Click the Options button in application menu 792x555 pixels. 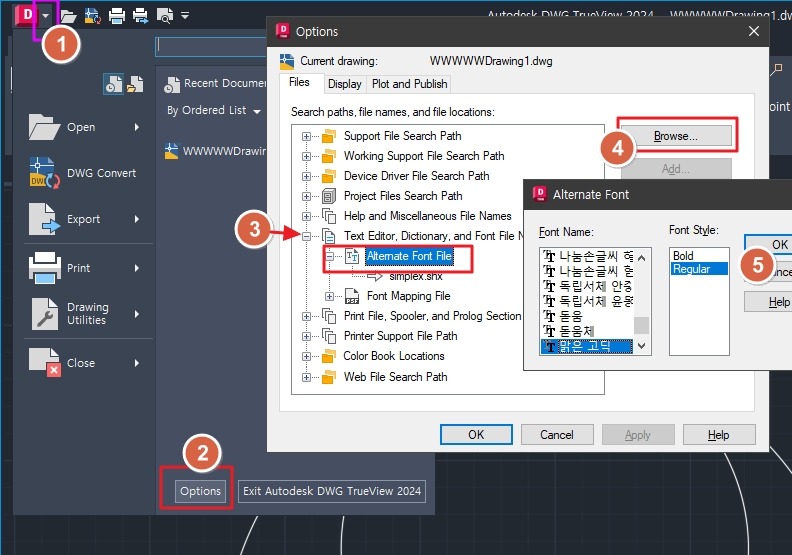point(201,491)
